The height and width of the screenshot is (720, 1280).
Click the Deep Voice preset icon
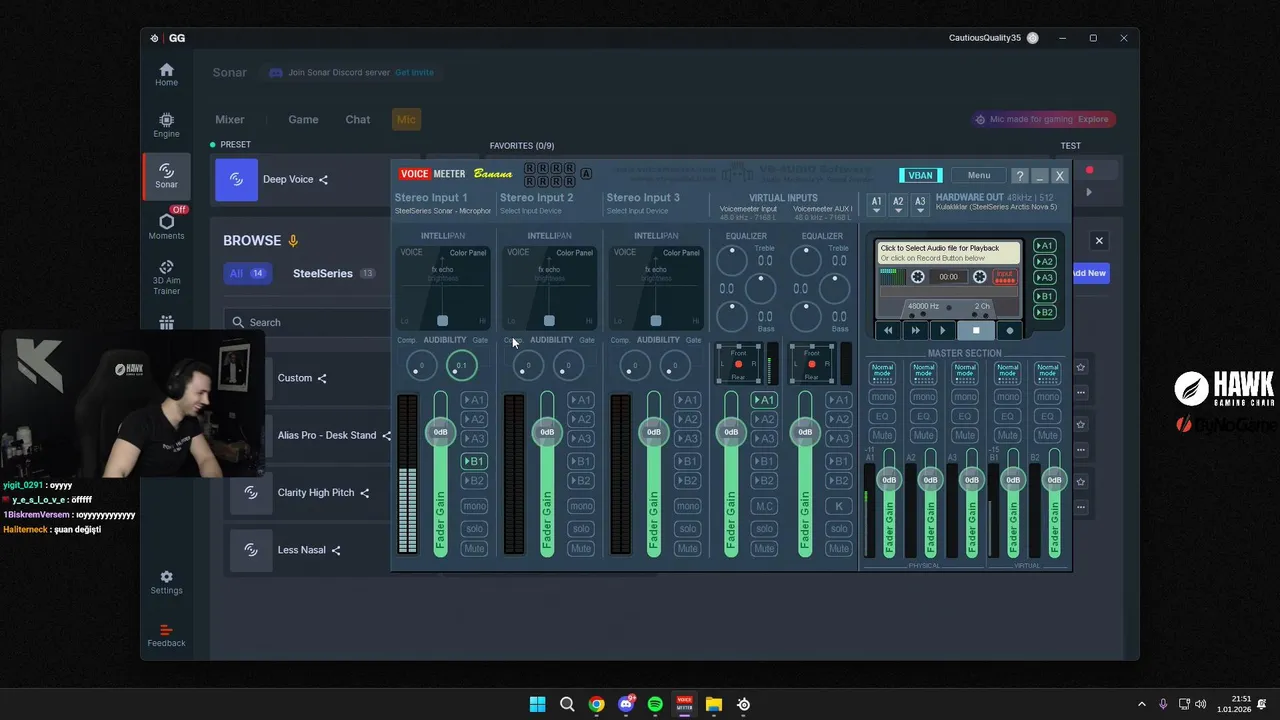[237, 180]
